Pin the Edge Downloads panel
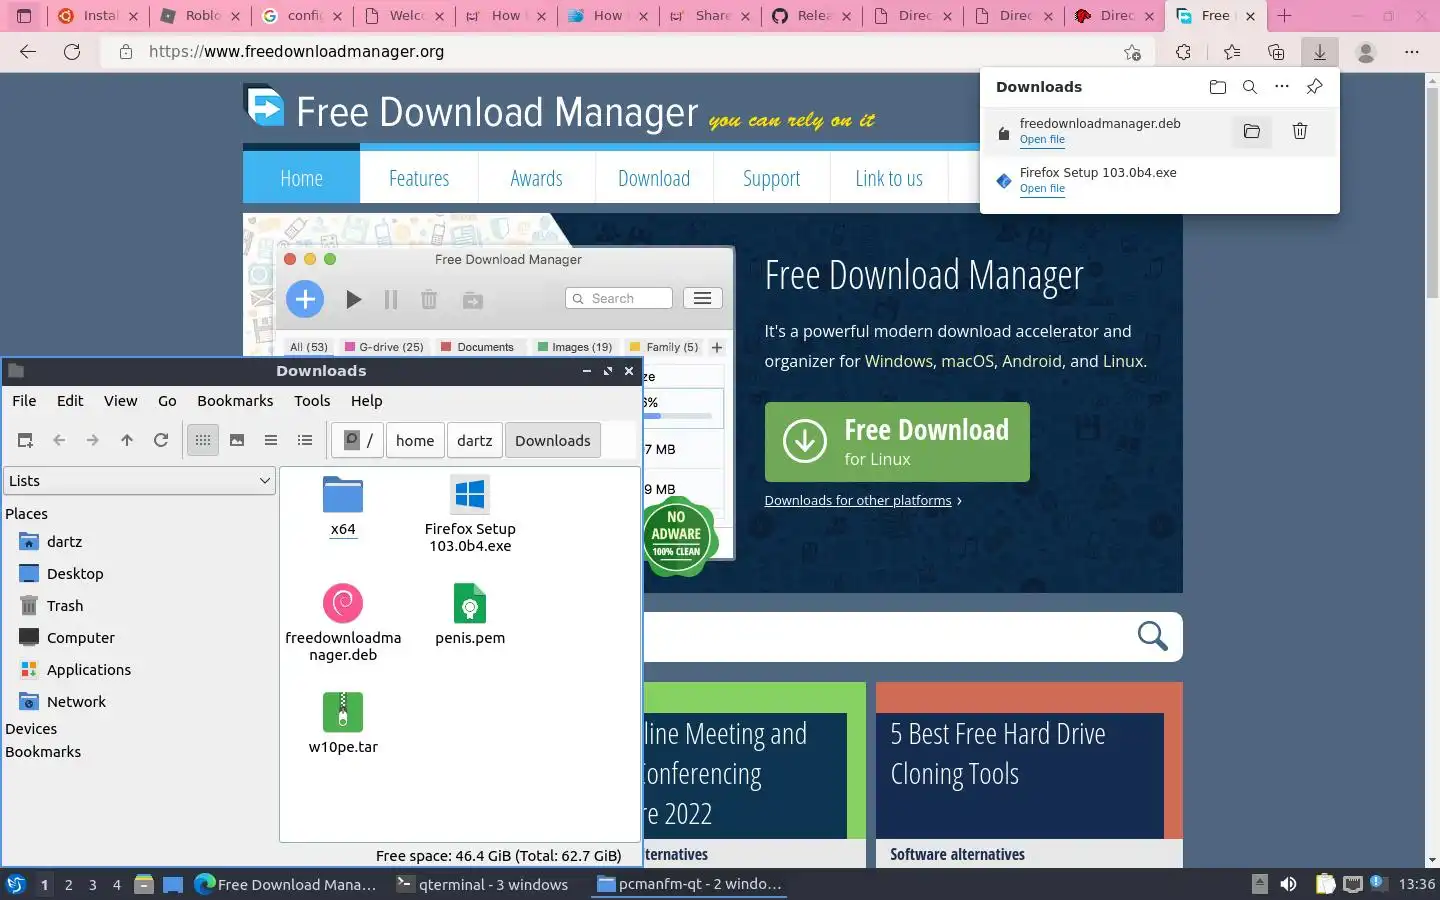The width and height of the screenshot is (1440, 900). [x=1315, y=87]
